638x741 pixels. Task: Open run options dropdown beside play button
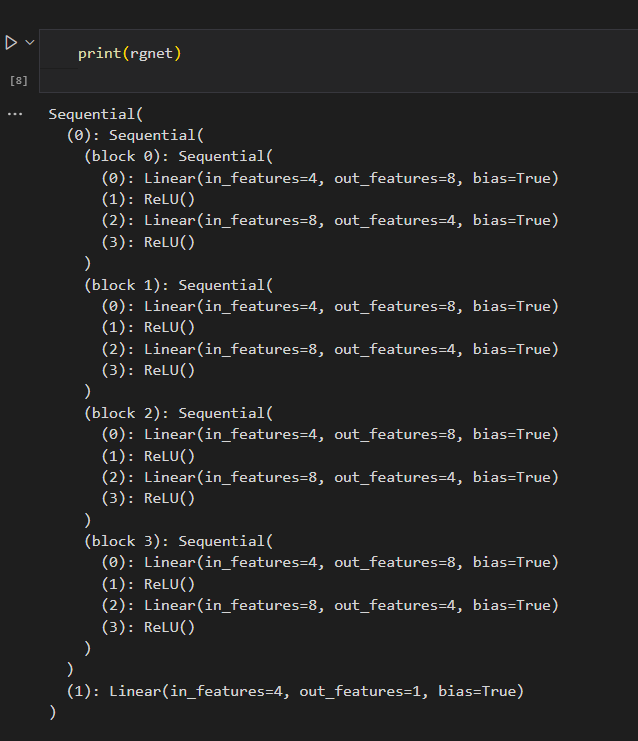(x=30, y=43)
